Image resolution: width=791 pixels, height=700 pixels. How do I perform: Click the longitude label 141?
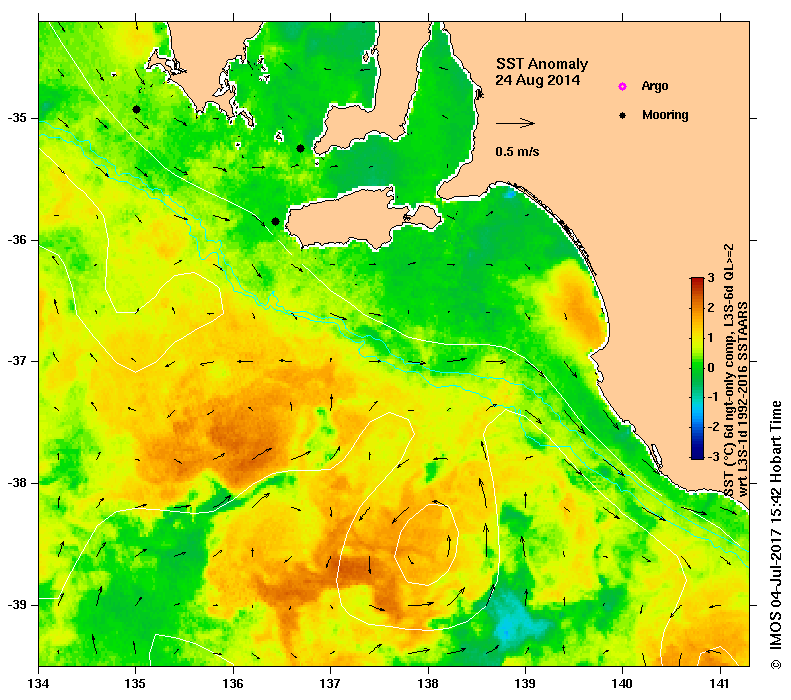point(720,684)
